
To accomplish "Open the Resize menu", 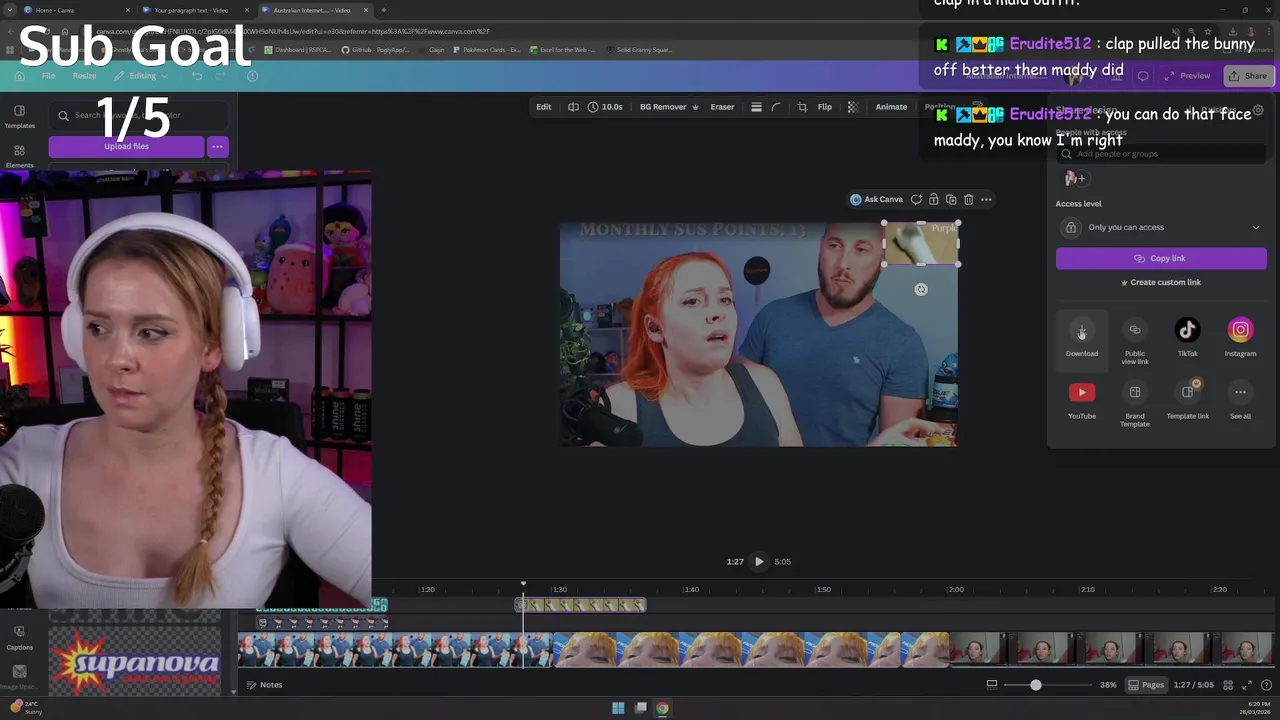I will 84,76.
